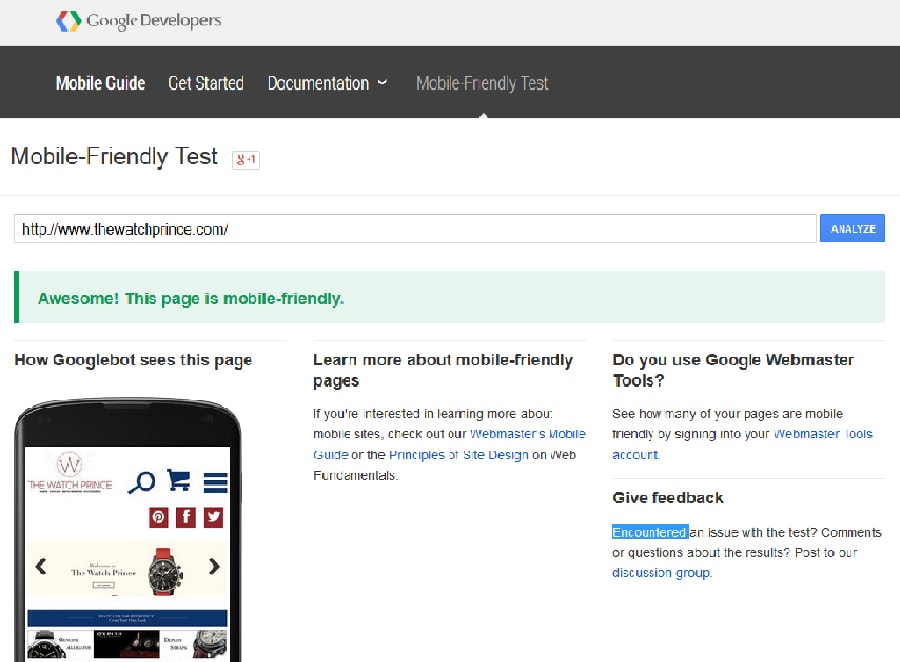Open the Get Started nav item
Image resolution: width=900 pixels, height=662 pixels.
click(206, 83)
